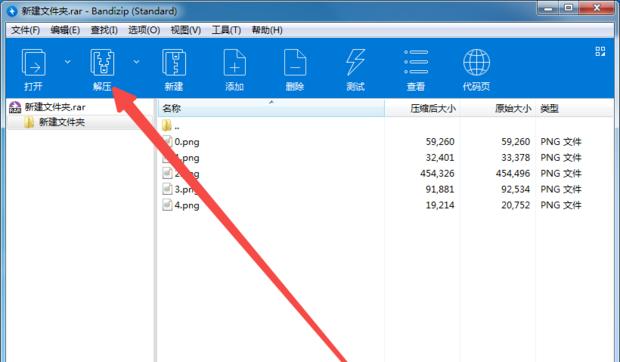Select the 新建文件夹 folder in the tree
The width and height of the screenshot is (620, 362).
[x=62, y=122]
